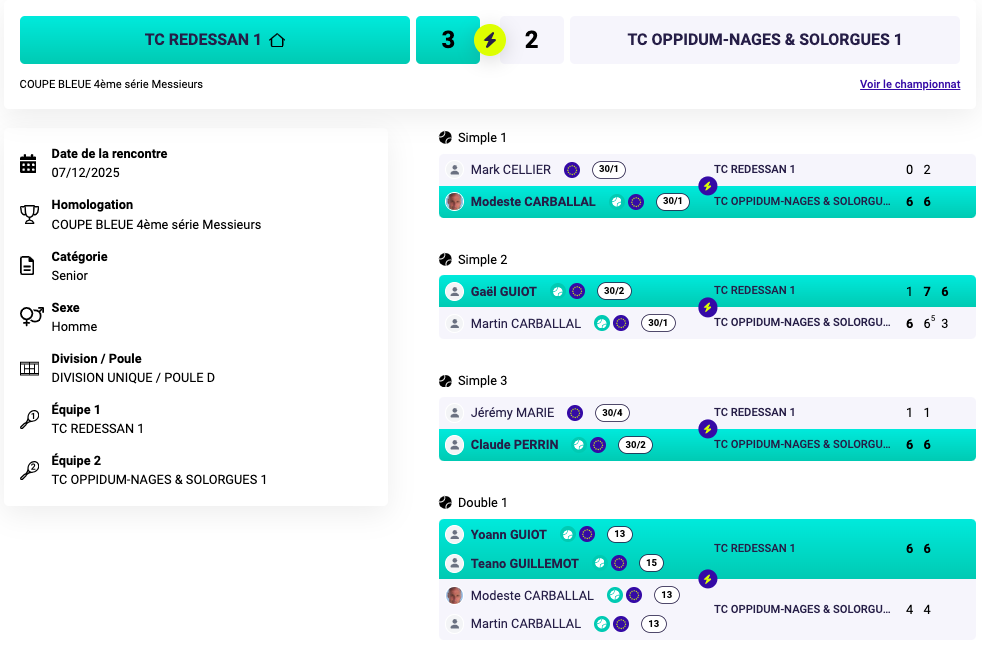This screenshot has height=651, width=982.
Task: Click the lightning icon in Simple 2 match
Action: 708,307
